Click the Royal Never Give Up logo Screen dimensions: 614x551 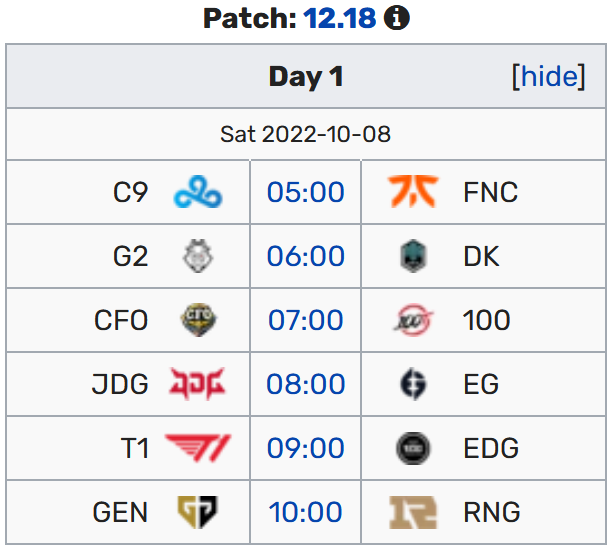coord(412,512)
